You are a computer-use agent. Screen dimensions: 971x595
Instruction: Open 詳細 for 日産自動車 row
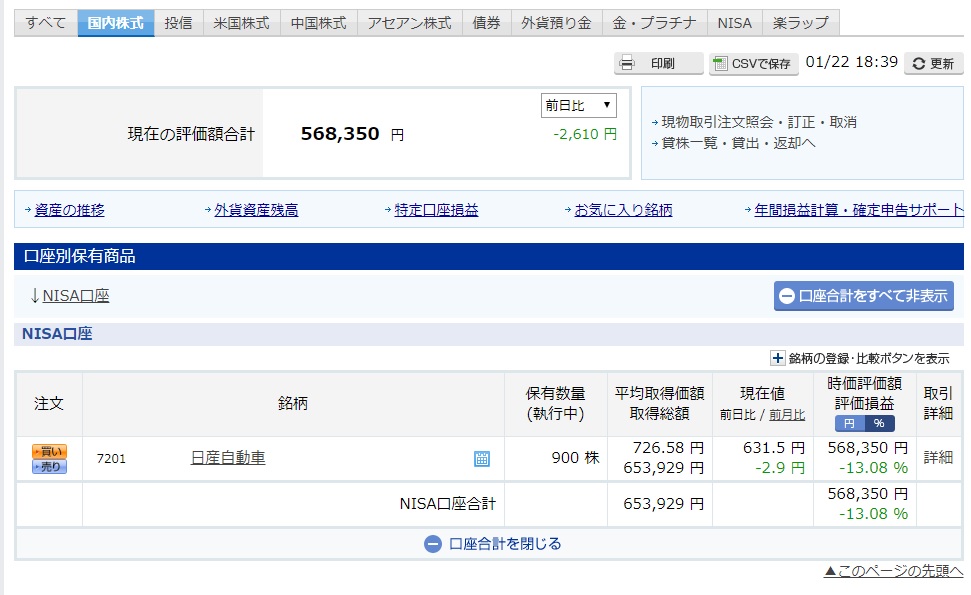tap(938, 458)
